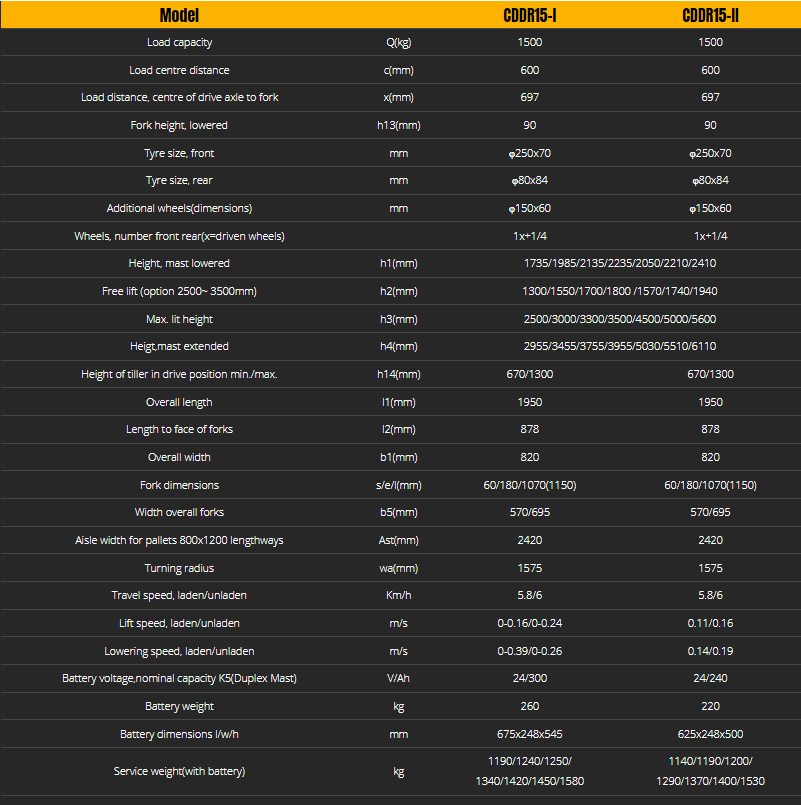Select the Free lift option row label
The width and height of the screenshot is (801, 805).
click(179, 291)
